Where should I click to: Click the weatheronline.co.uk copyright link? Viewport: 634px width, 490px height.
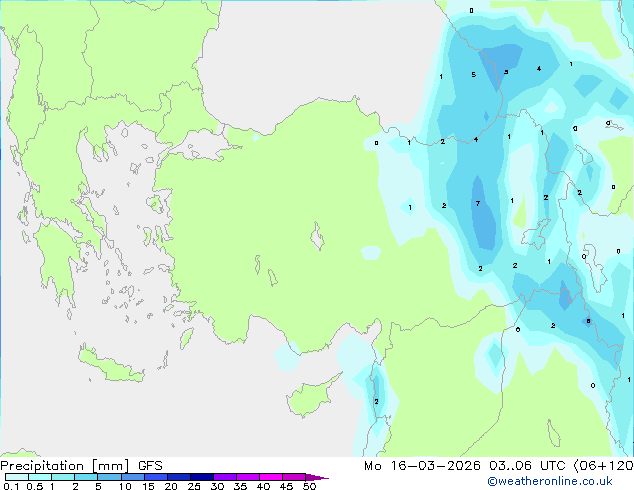550,481
